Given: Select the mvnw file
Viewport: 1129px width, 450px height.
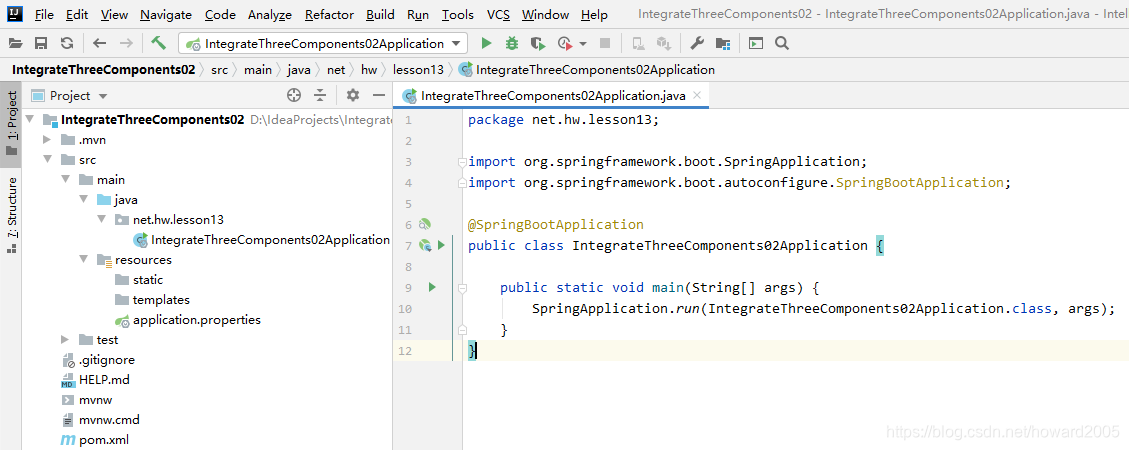Looking at the screenshot, I should point(86,400).
